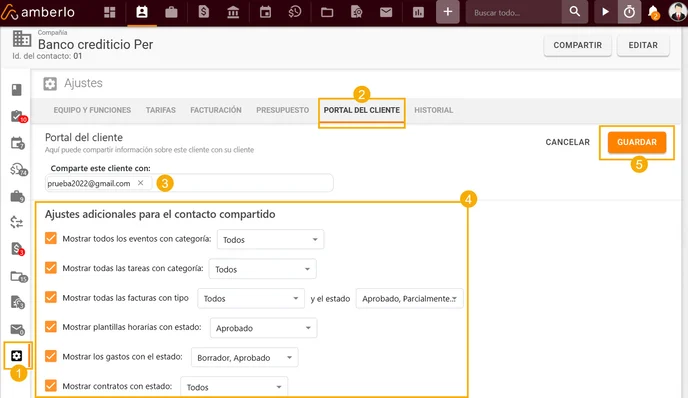688x398 pixels.
Task: Remove prueba2022@gmail.com from shared list
Action: point(140,183)
